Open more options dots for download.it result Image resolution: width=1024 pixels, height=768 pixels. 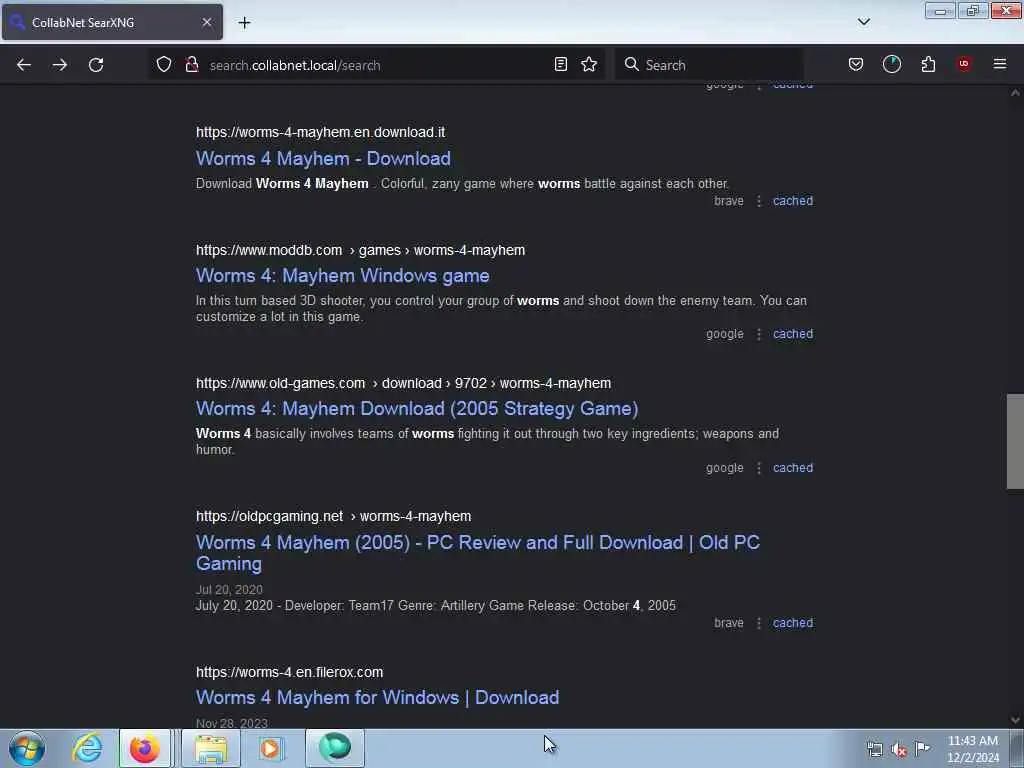(x=759, y=201)
